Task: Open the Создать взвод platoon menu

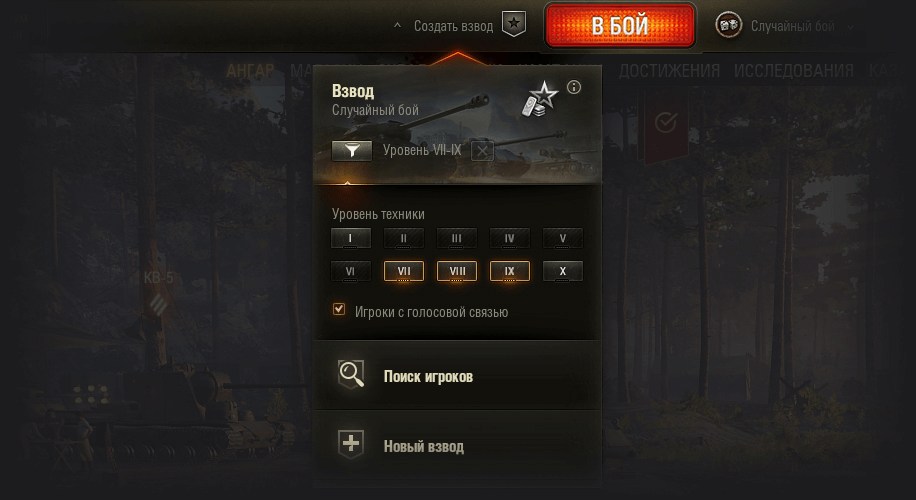Action: 453,26
